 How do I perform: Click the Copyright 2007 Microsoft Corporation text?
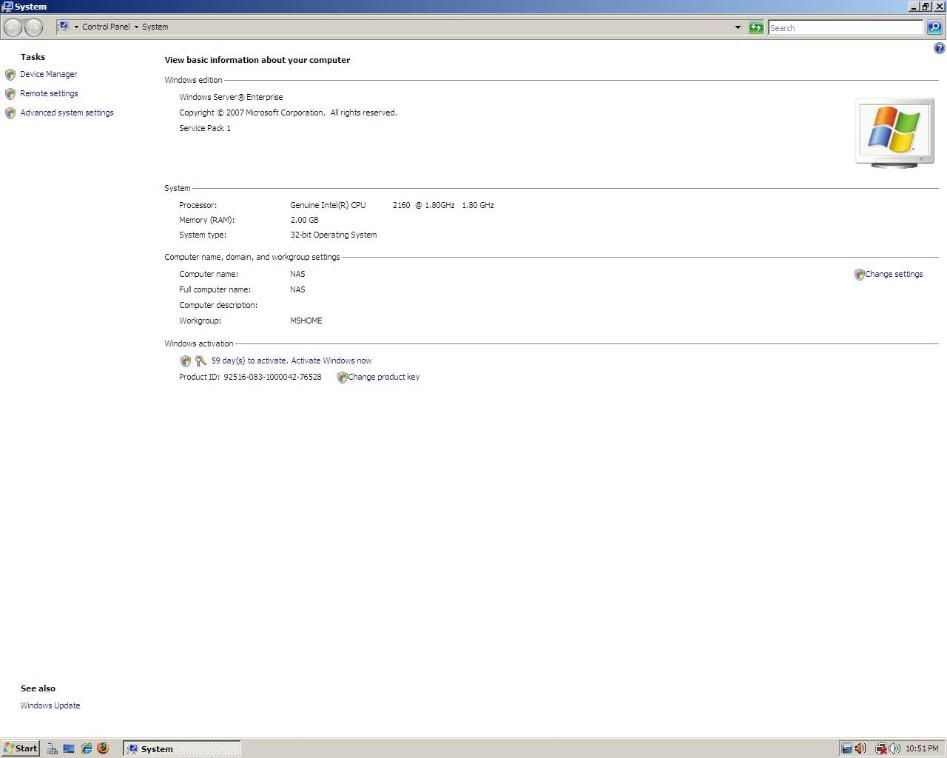pyautogui.click(x=288, y=113)
